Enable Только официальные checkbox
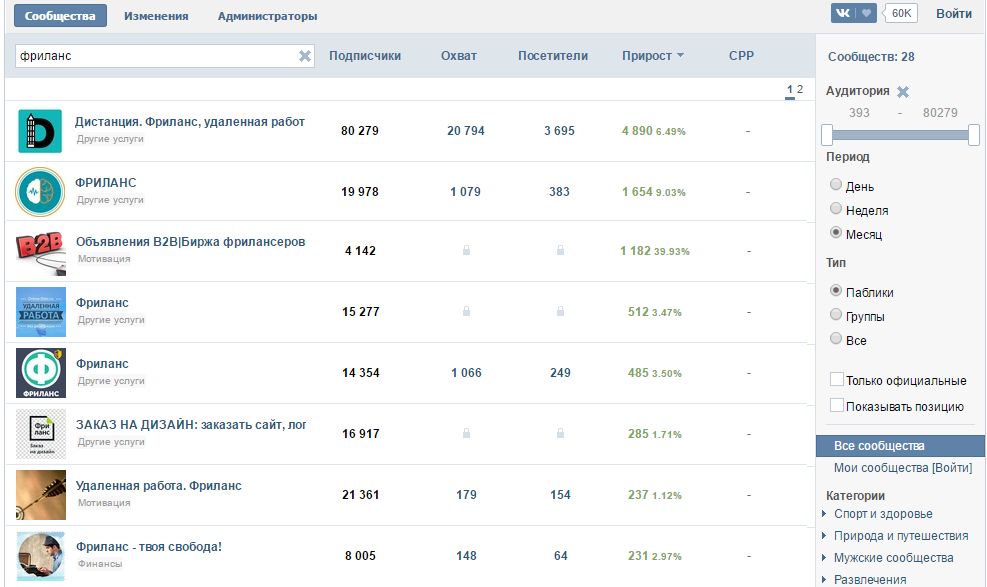Viewport: 987px width, 587px height. (837, 379)
